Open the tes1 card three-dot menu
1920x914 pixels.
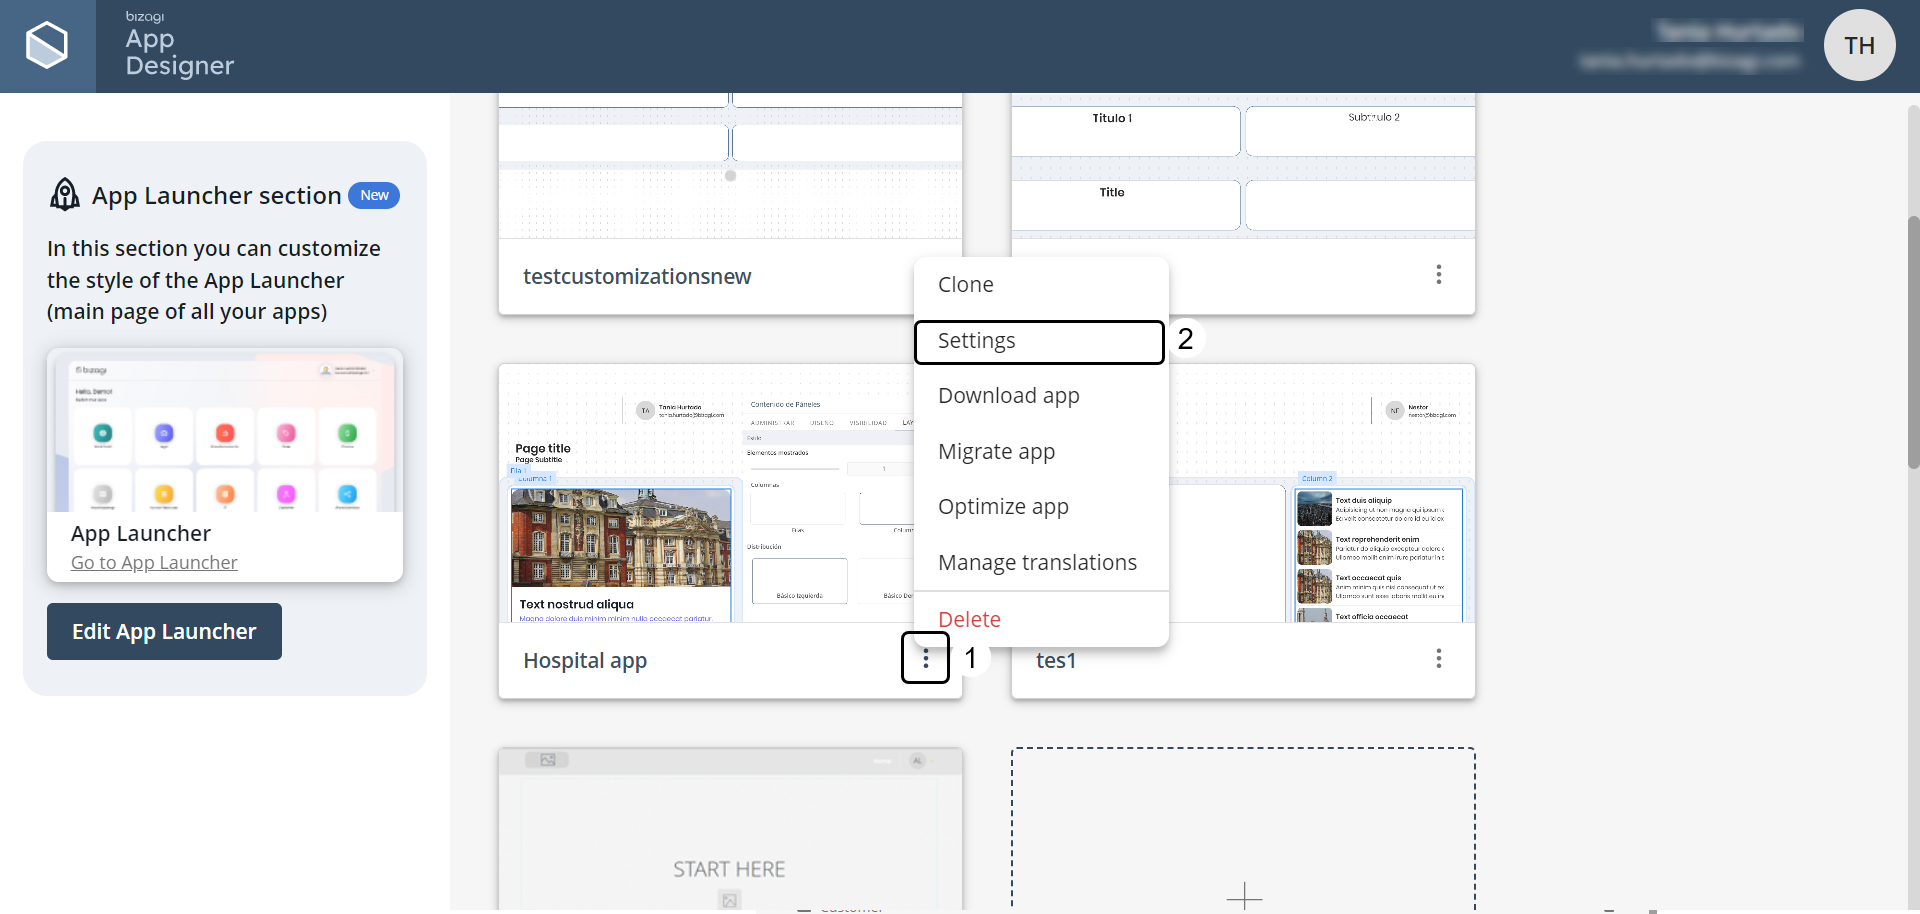coord(1438,658)
